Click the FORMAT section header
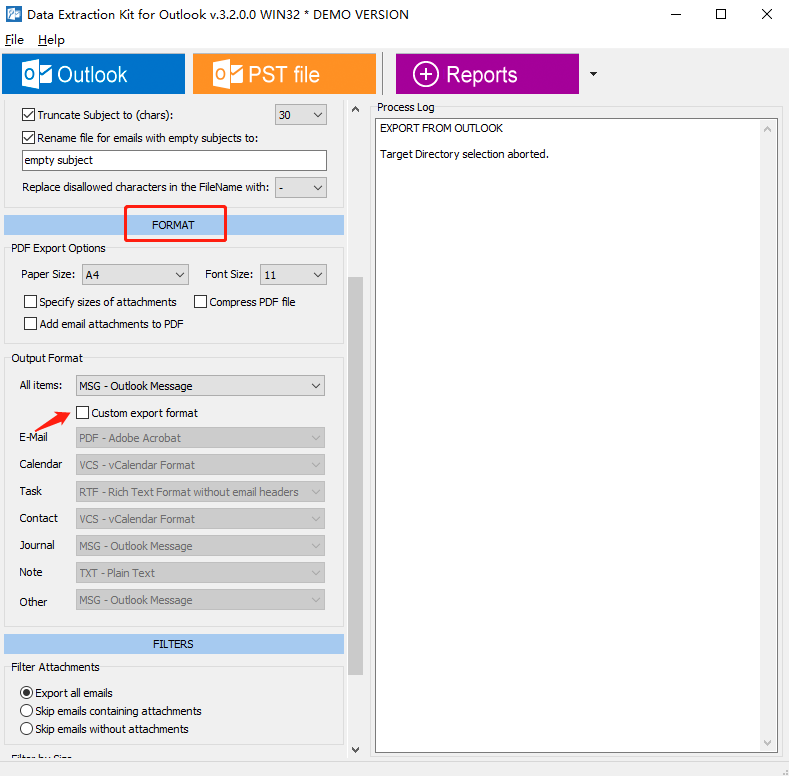Screen dimensions: 789x776 coord(173,225)
